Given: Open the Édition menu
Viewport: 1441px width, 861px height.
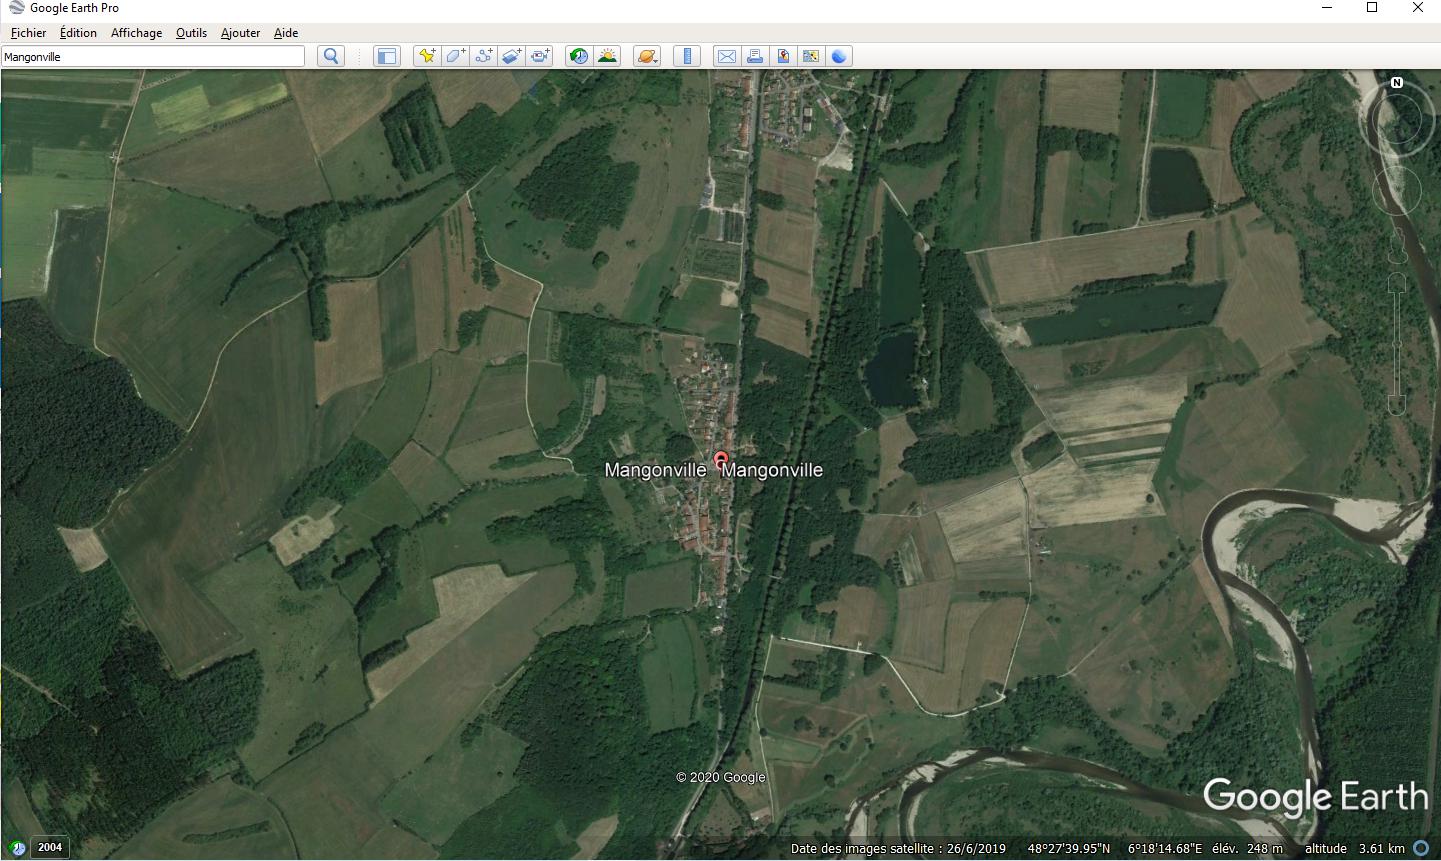Looking at the screenshot, I should pyautogui.click(x=78, y=33).
